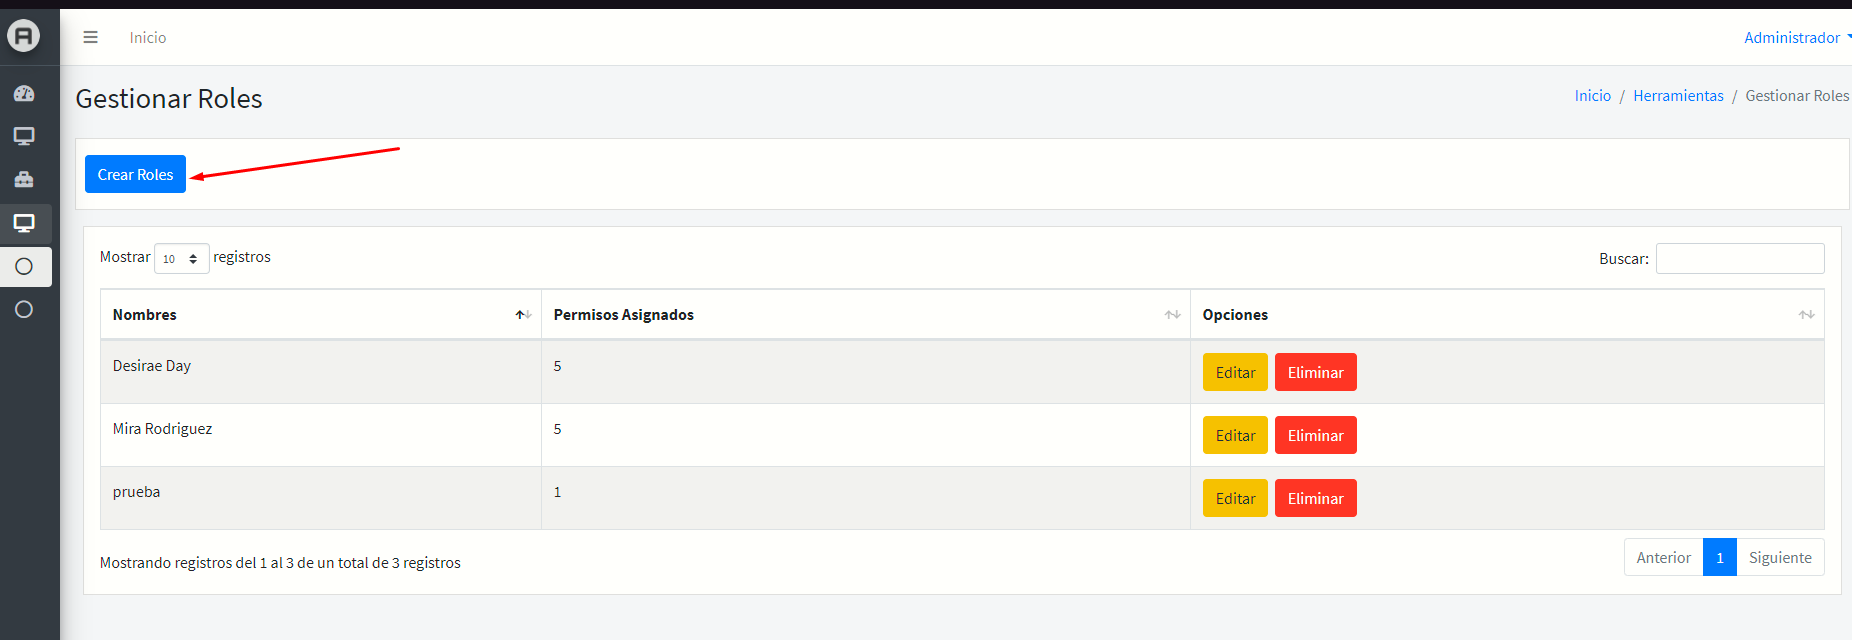This screenshot has width=1852, height=640.
Task: Open the toolbox sidebar icon
Action: click(x=24, y=180)
